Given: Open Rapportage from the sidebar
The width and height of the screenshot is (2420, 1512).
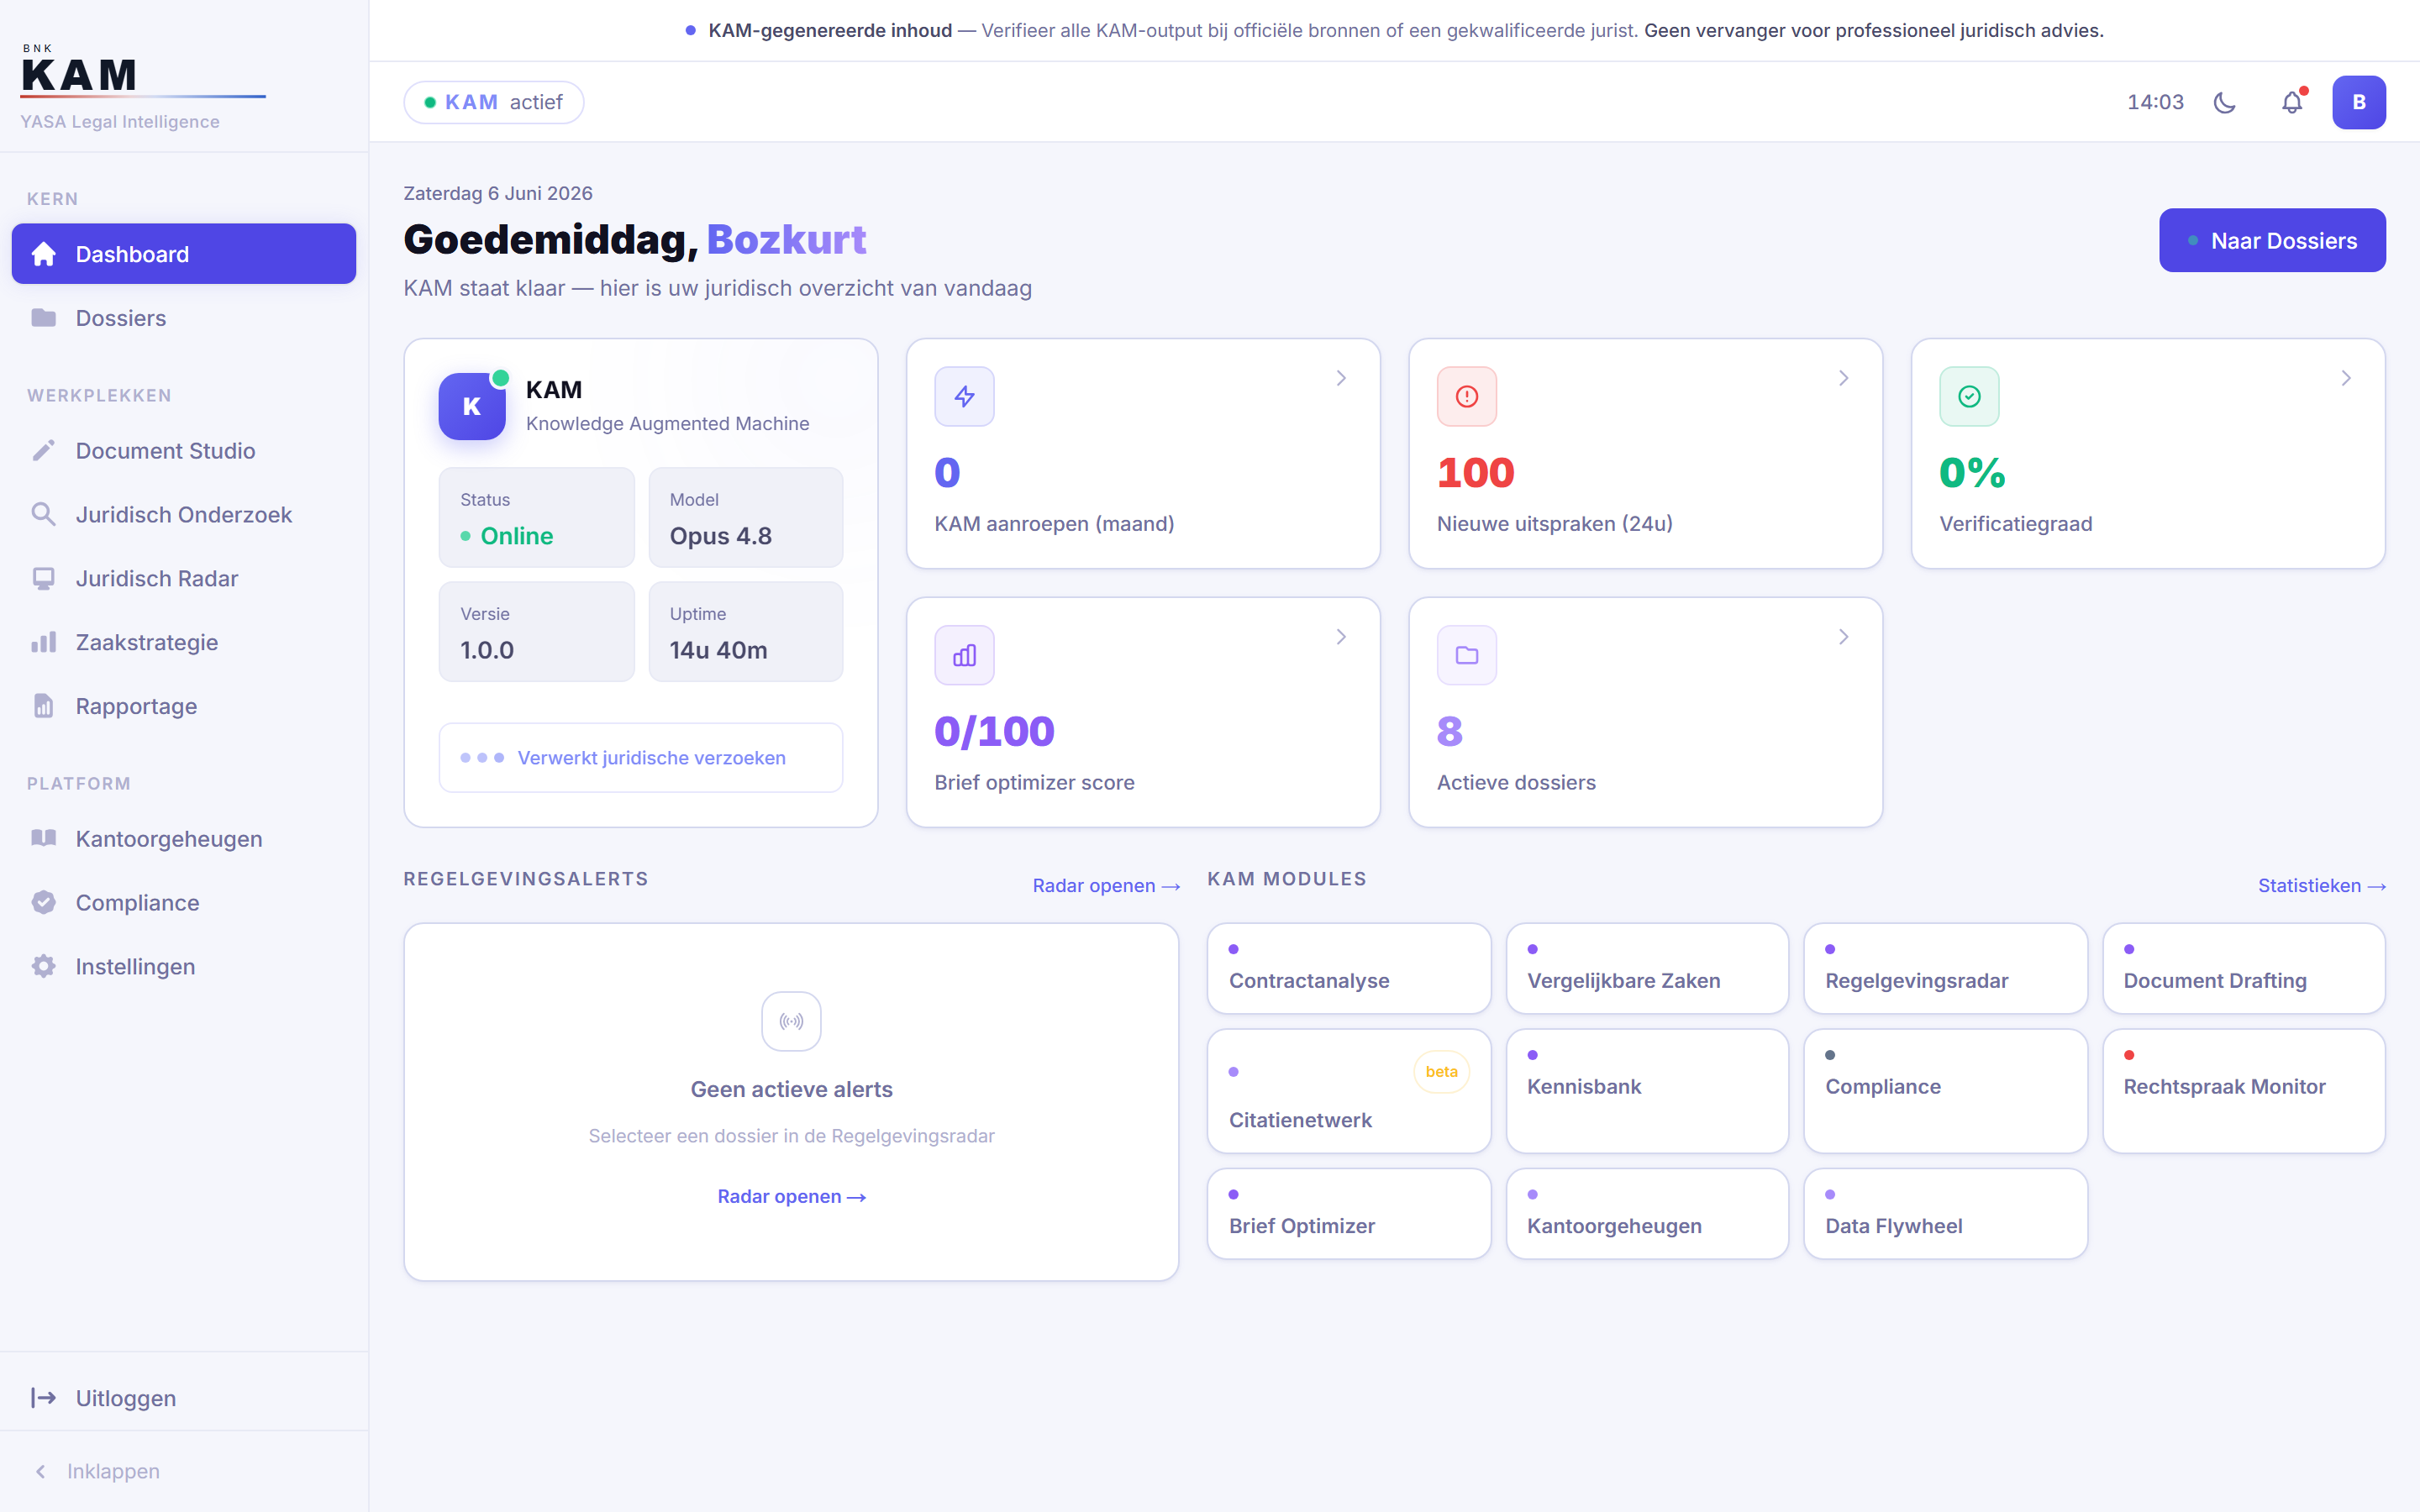Looking at the screenshot, I should pyautogui.click(x=184, y=706).
